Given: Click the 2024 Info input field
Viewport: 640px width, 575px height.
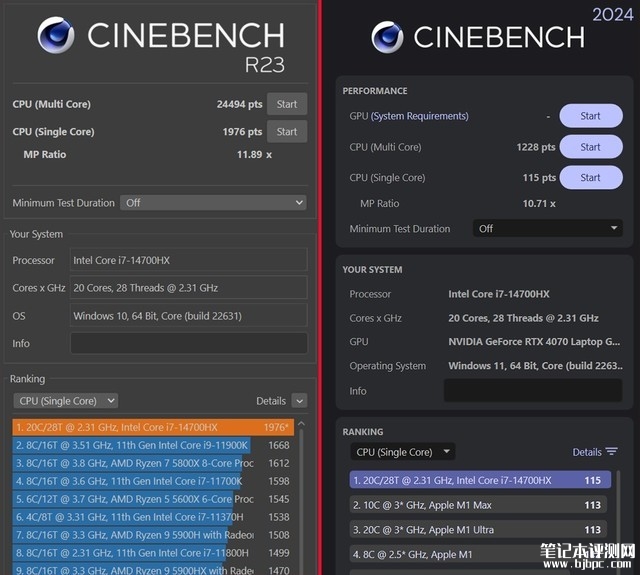Looking at the screenshot, I should point(533,390).
